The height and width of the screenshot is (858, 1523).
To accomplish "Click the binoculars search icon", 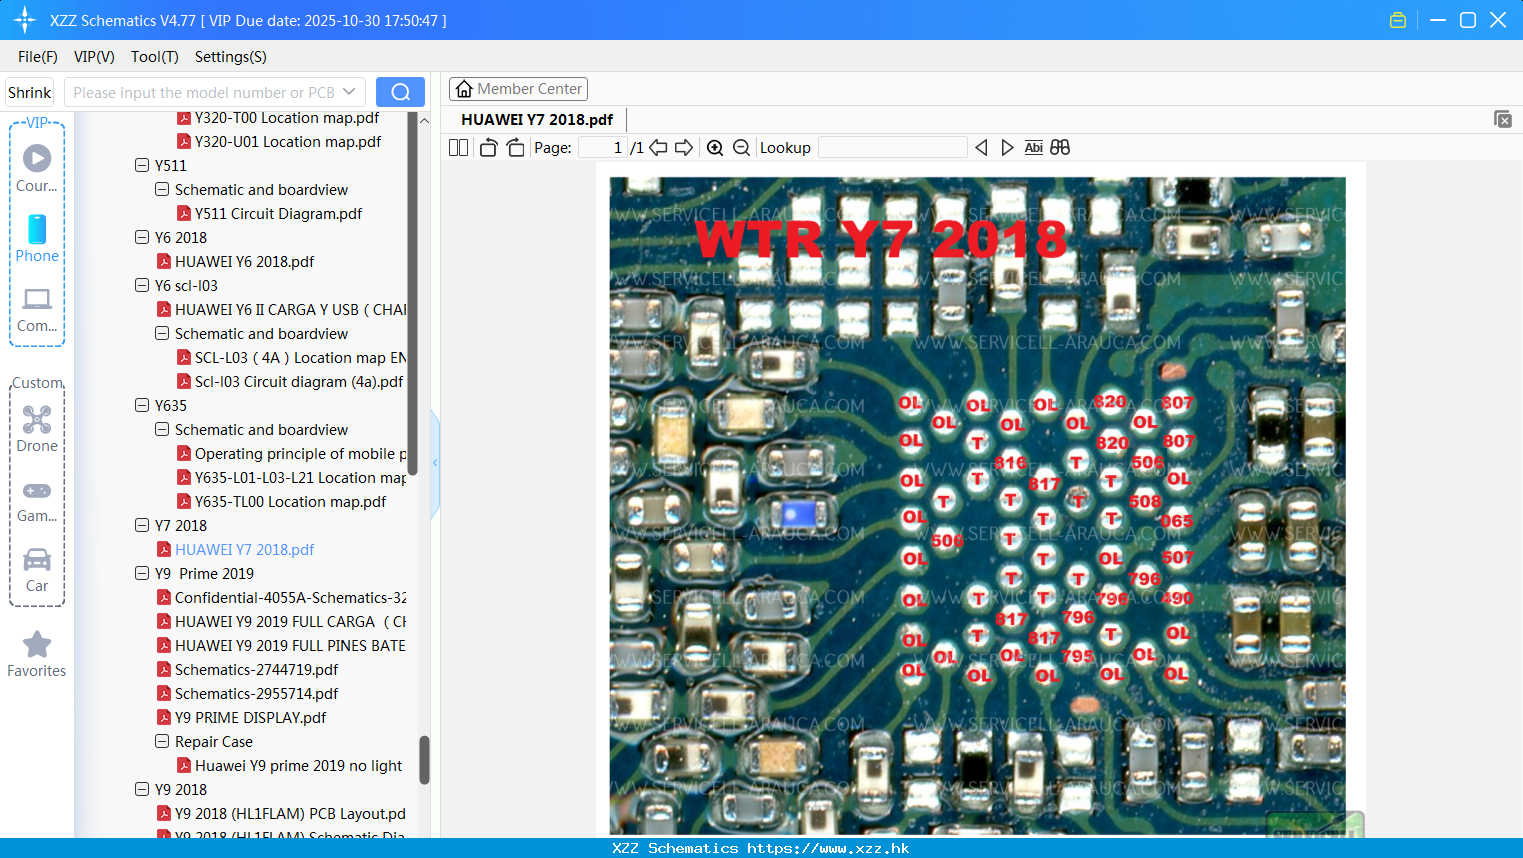I will (x=1060, y=148).
